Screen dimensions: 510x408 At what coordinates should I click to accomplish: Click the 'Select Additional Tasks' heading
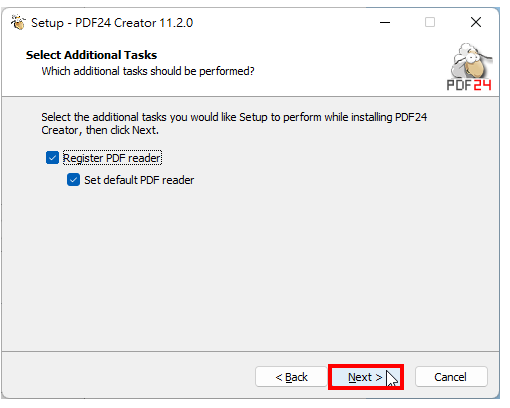pos(91,55)
